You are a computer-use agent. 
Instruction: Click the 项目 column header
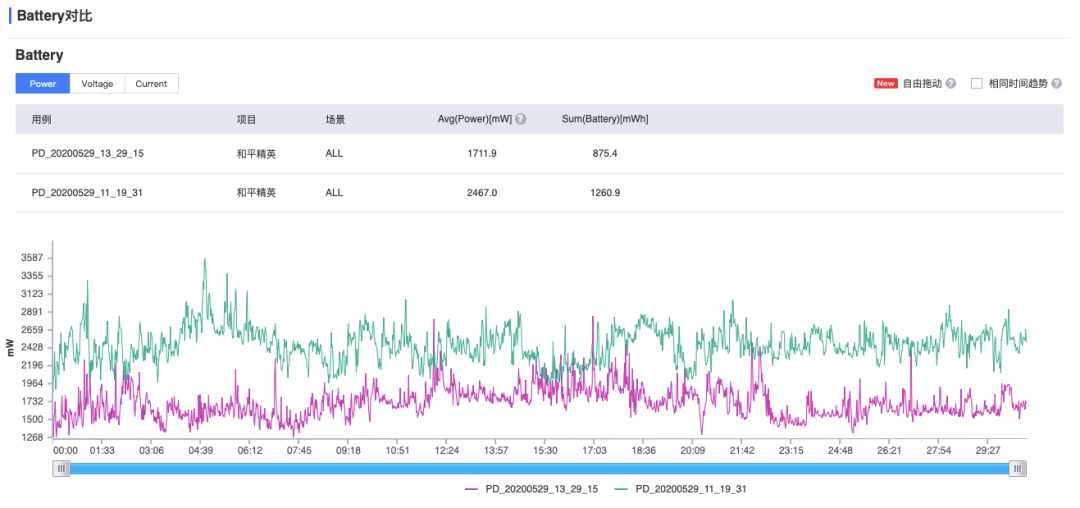point(247,119)
